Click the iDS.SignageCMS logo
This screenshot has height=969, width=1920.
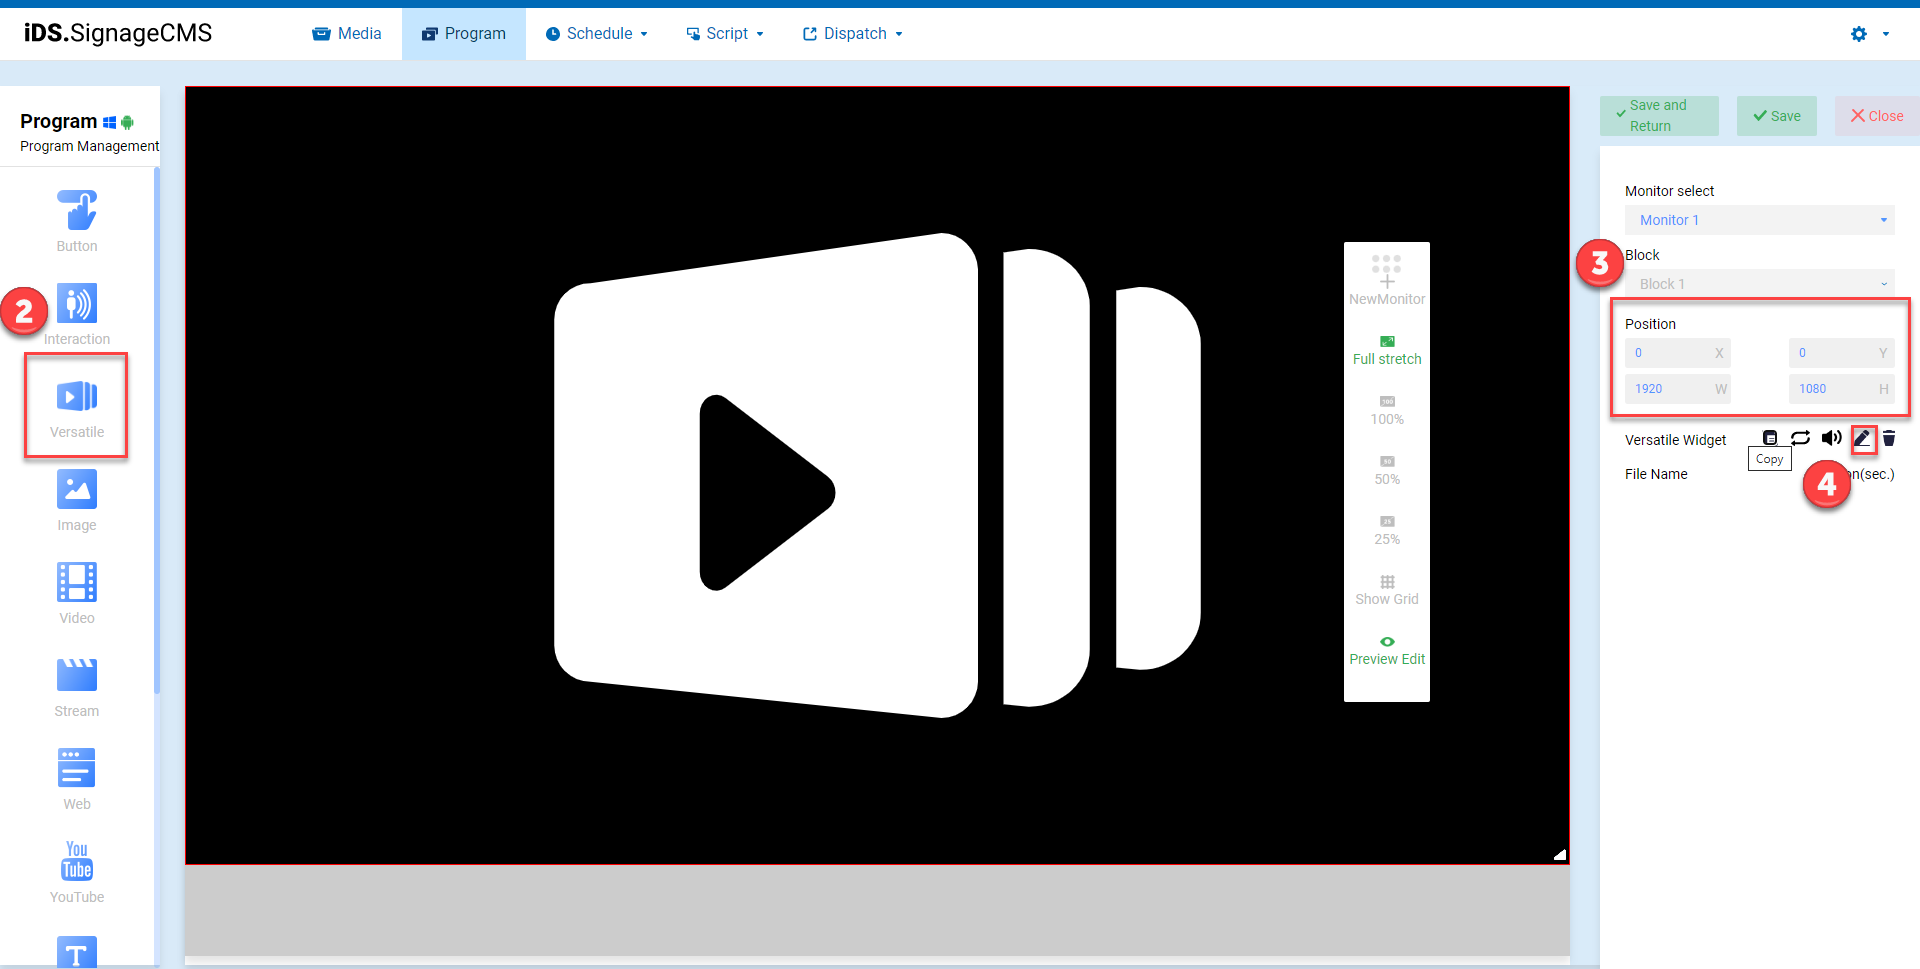(x=118, y=33)
